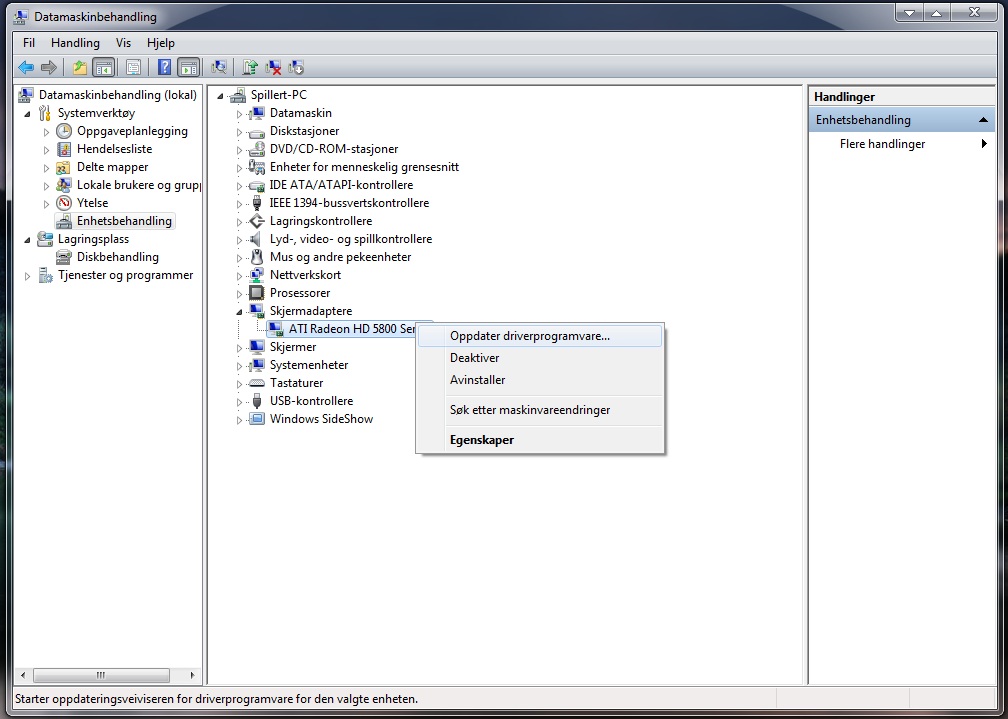The height and width of the screenshot is (719, 1008).
Task: Expand the Oppgaveplanlegging node arrow
Action: 46,132
